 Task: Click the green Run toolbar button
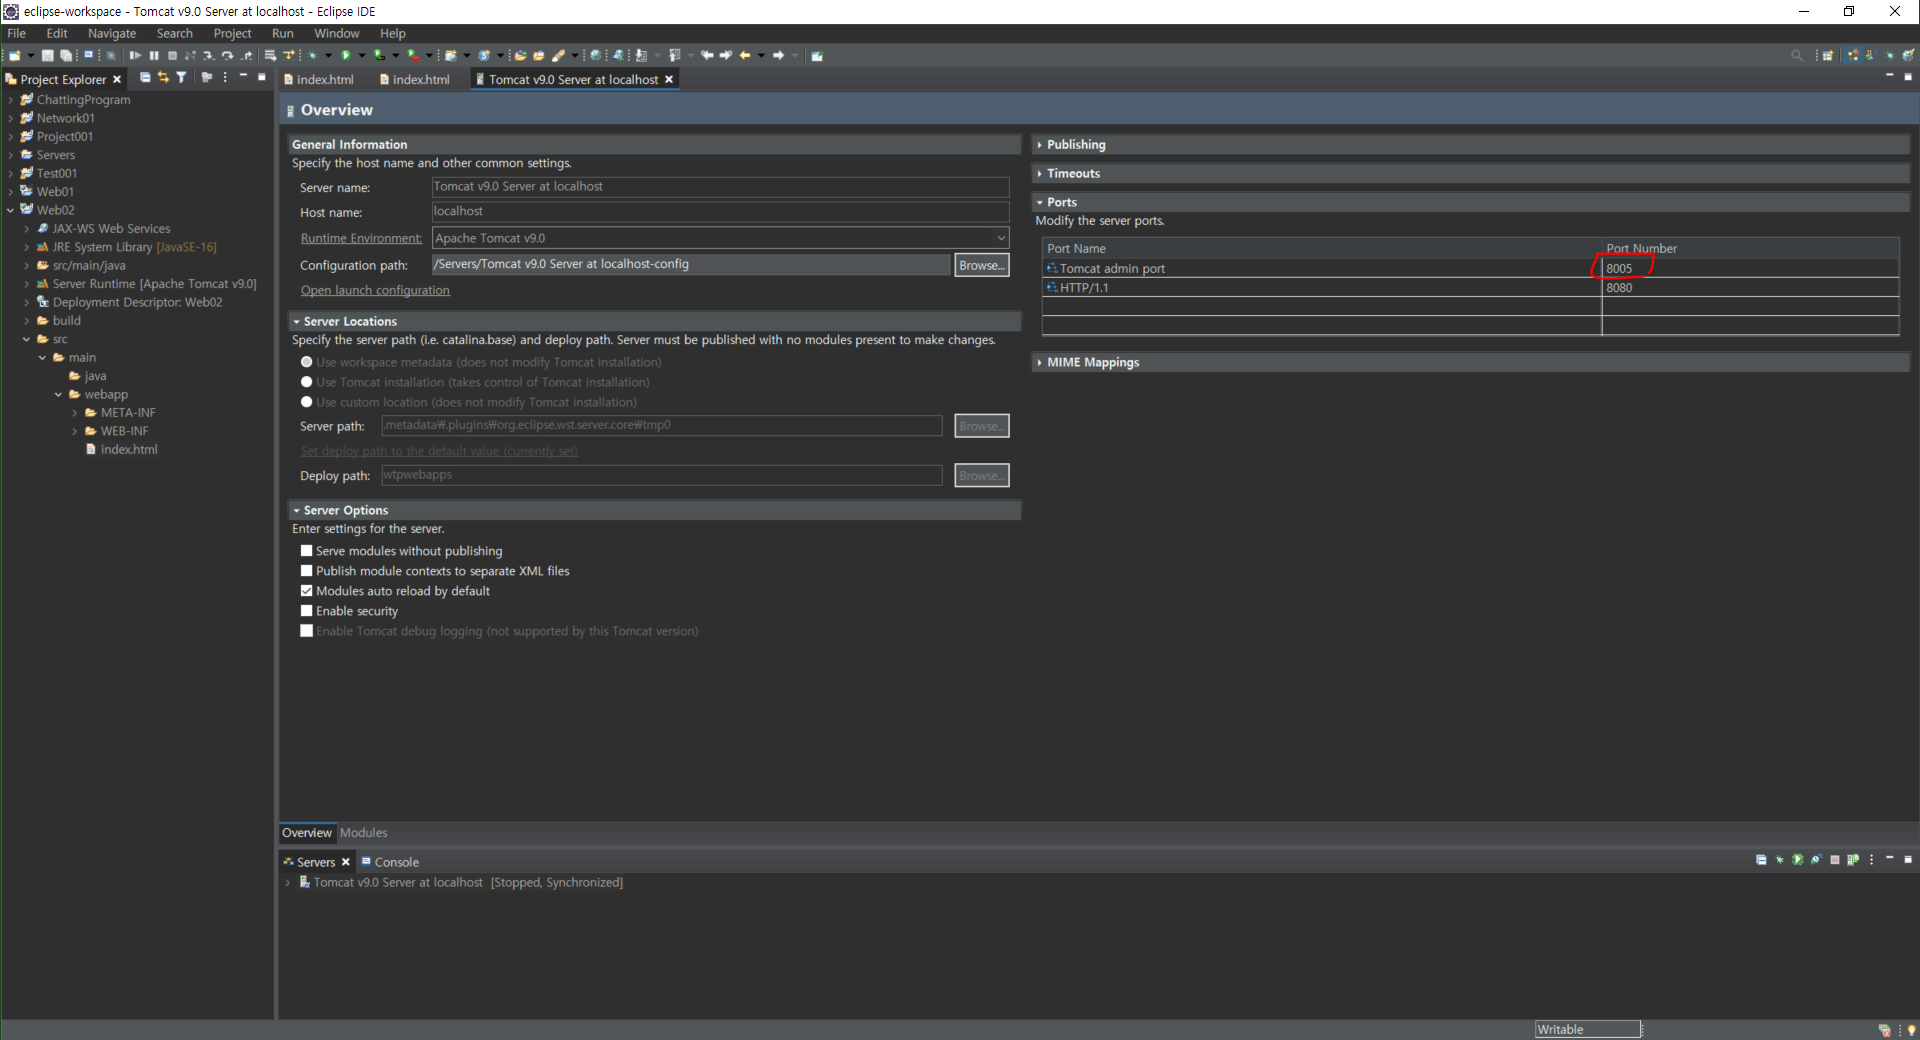(x=345, y=55)
